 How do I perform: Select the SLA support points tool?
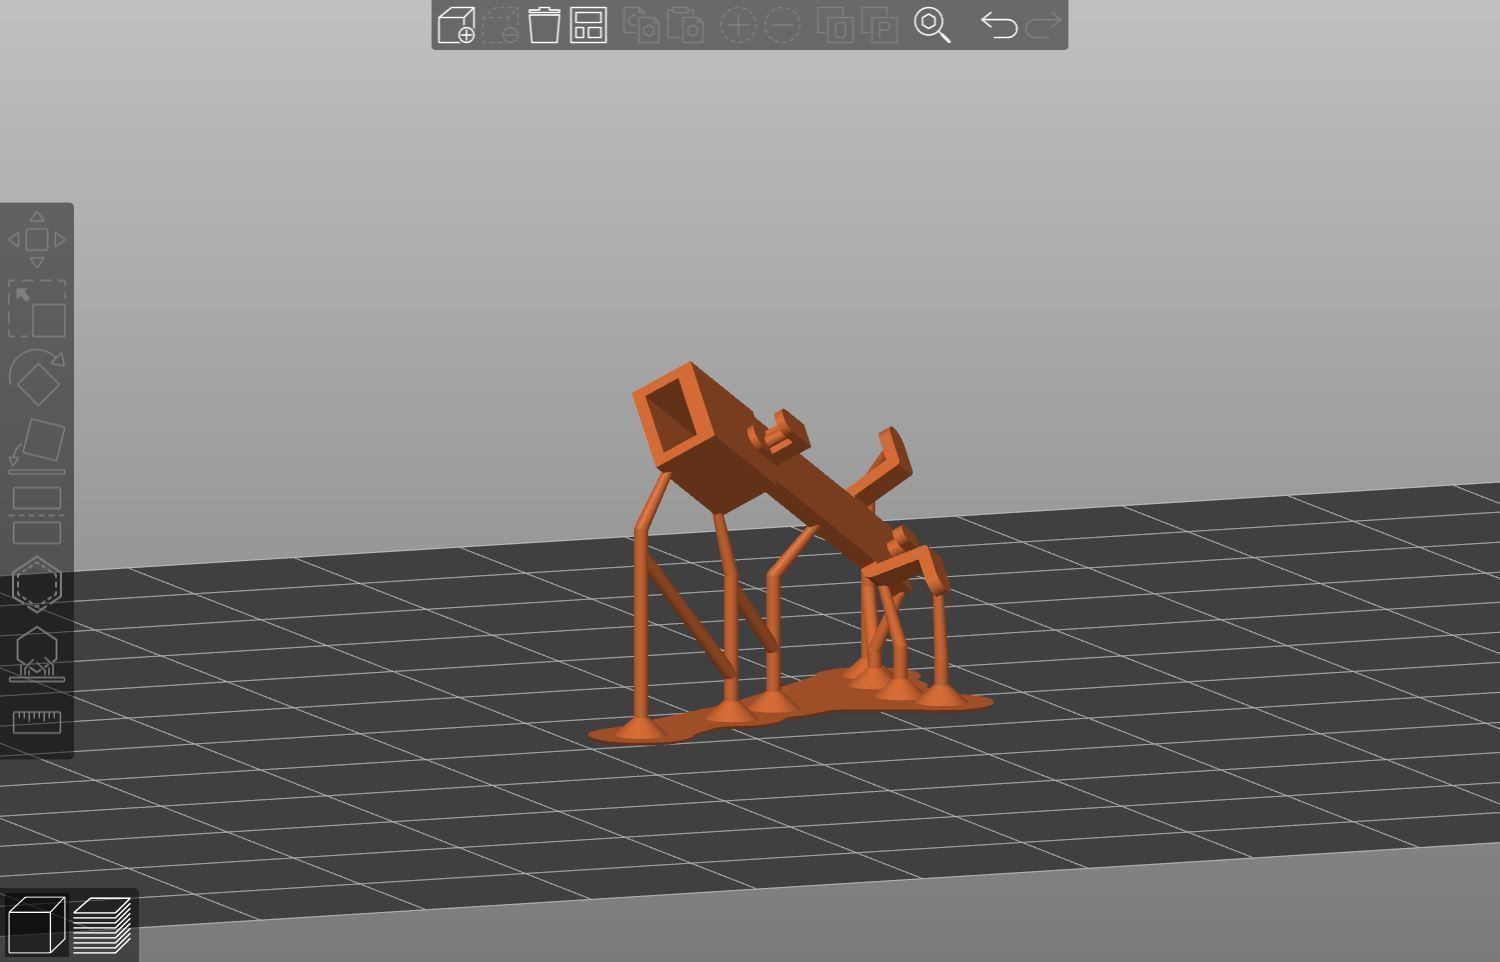click(37, 654)
